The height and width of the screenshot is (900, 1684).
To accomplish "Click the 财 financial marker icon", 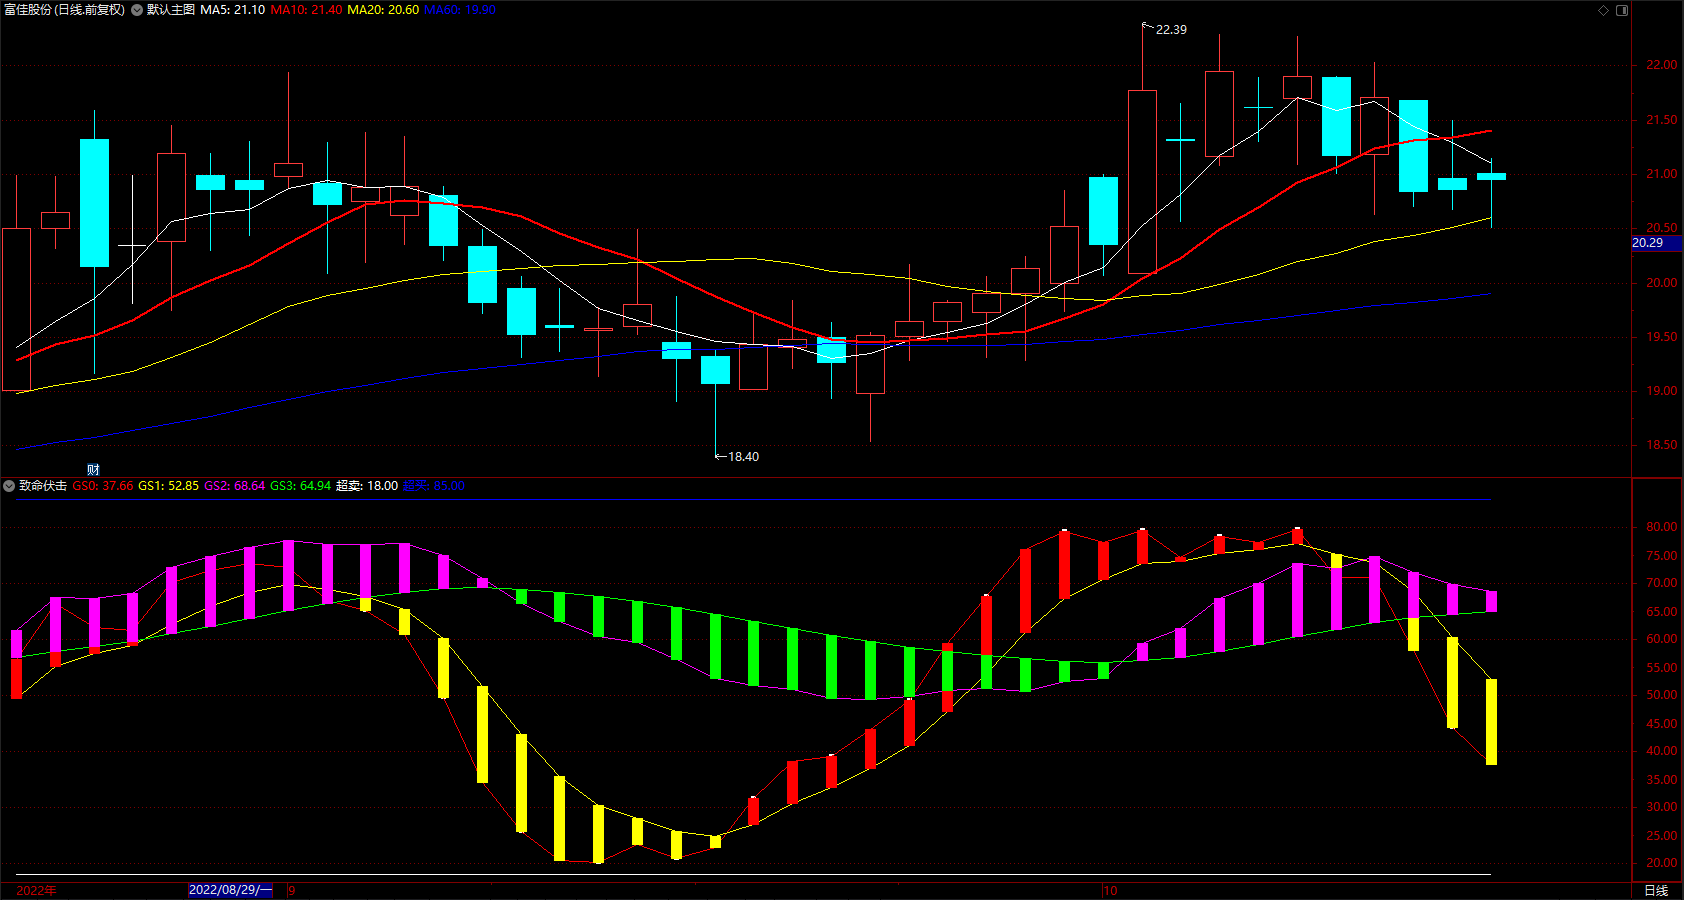I will pos(93,470).
